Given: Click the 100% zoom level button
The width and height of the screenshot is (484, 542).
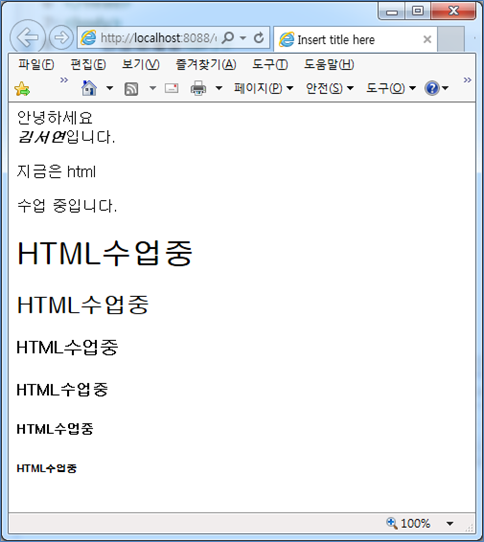Looking at the screenshot, I should click(x=415, y=523).
